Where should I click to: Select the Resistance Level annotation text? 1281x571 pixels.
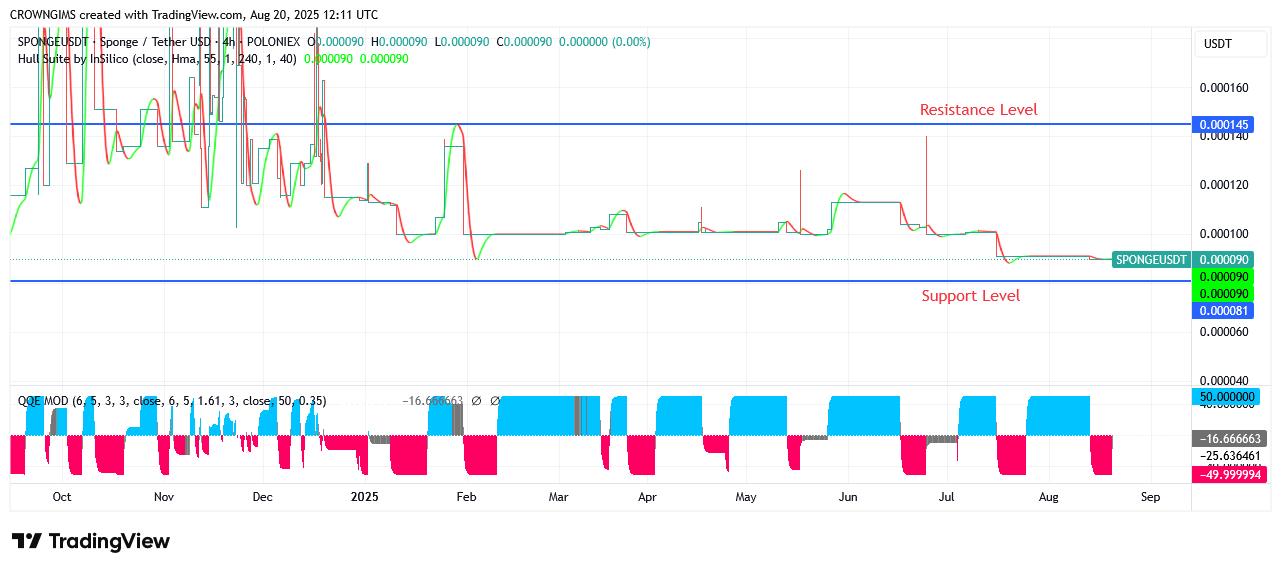click(x=979, y=110)
